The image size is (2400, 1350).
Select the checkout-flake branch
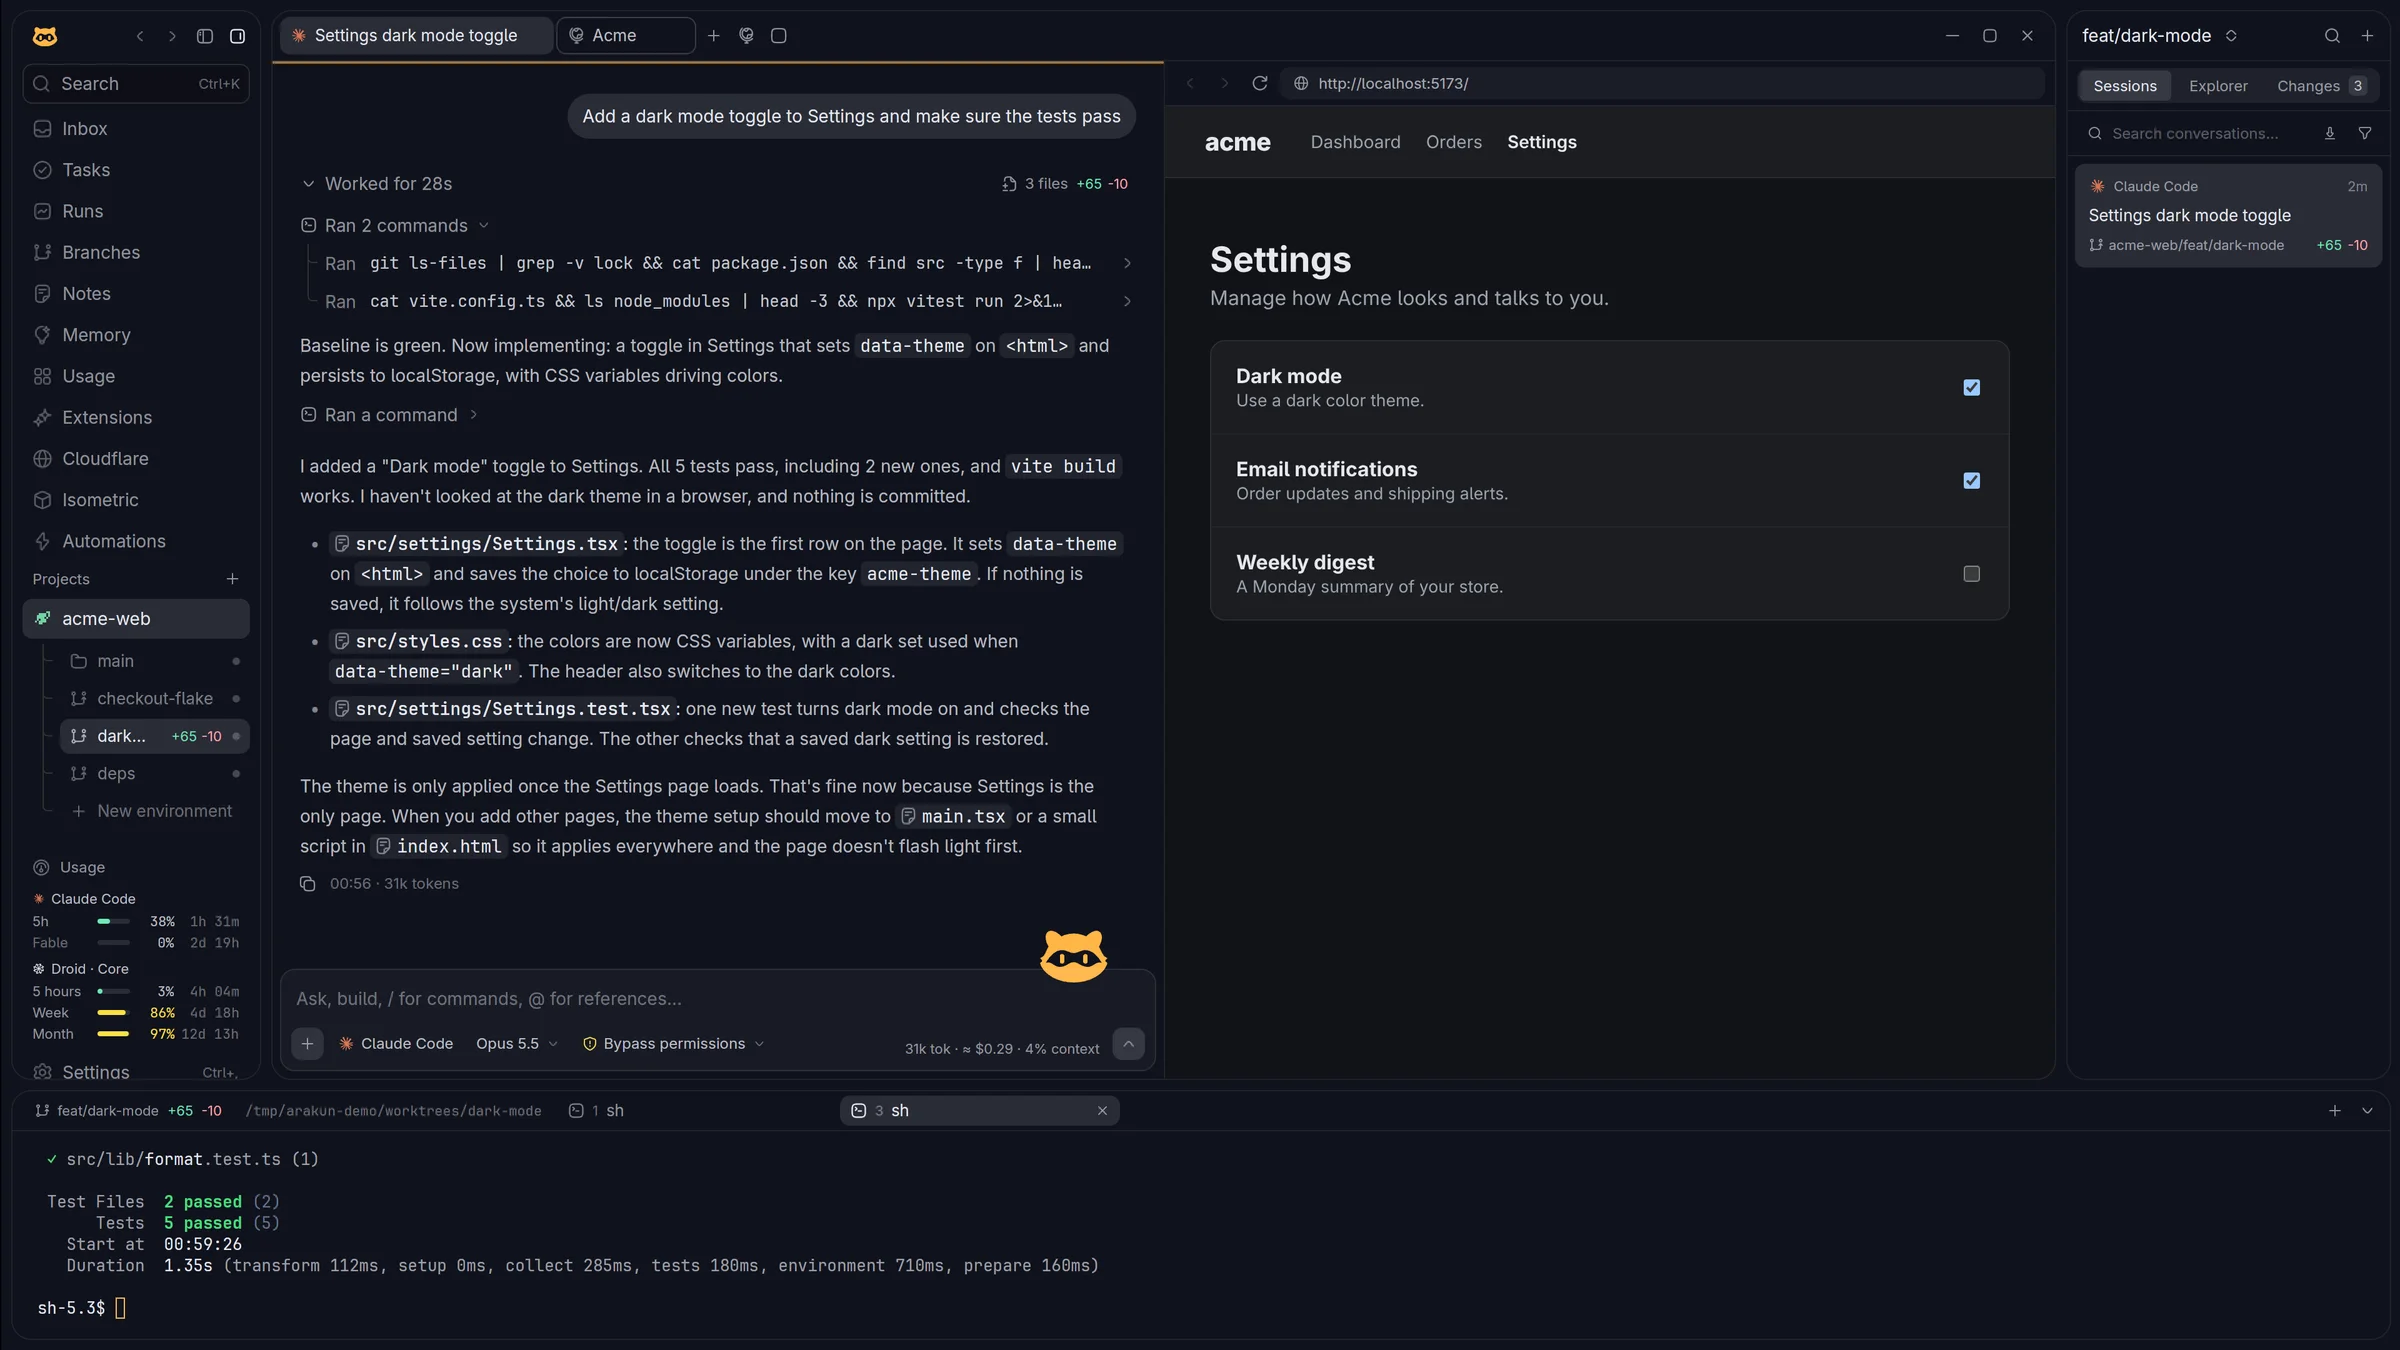coord(155,698)
